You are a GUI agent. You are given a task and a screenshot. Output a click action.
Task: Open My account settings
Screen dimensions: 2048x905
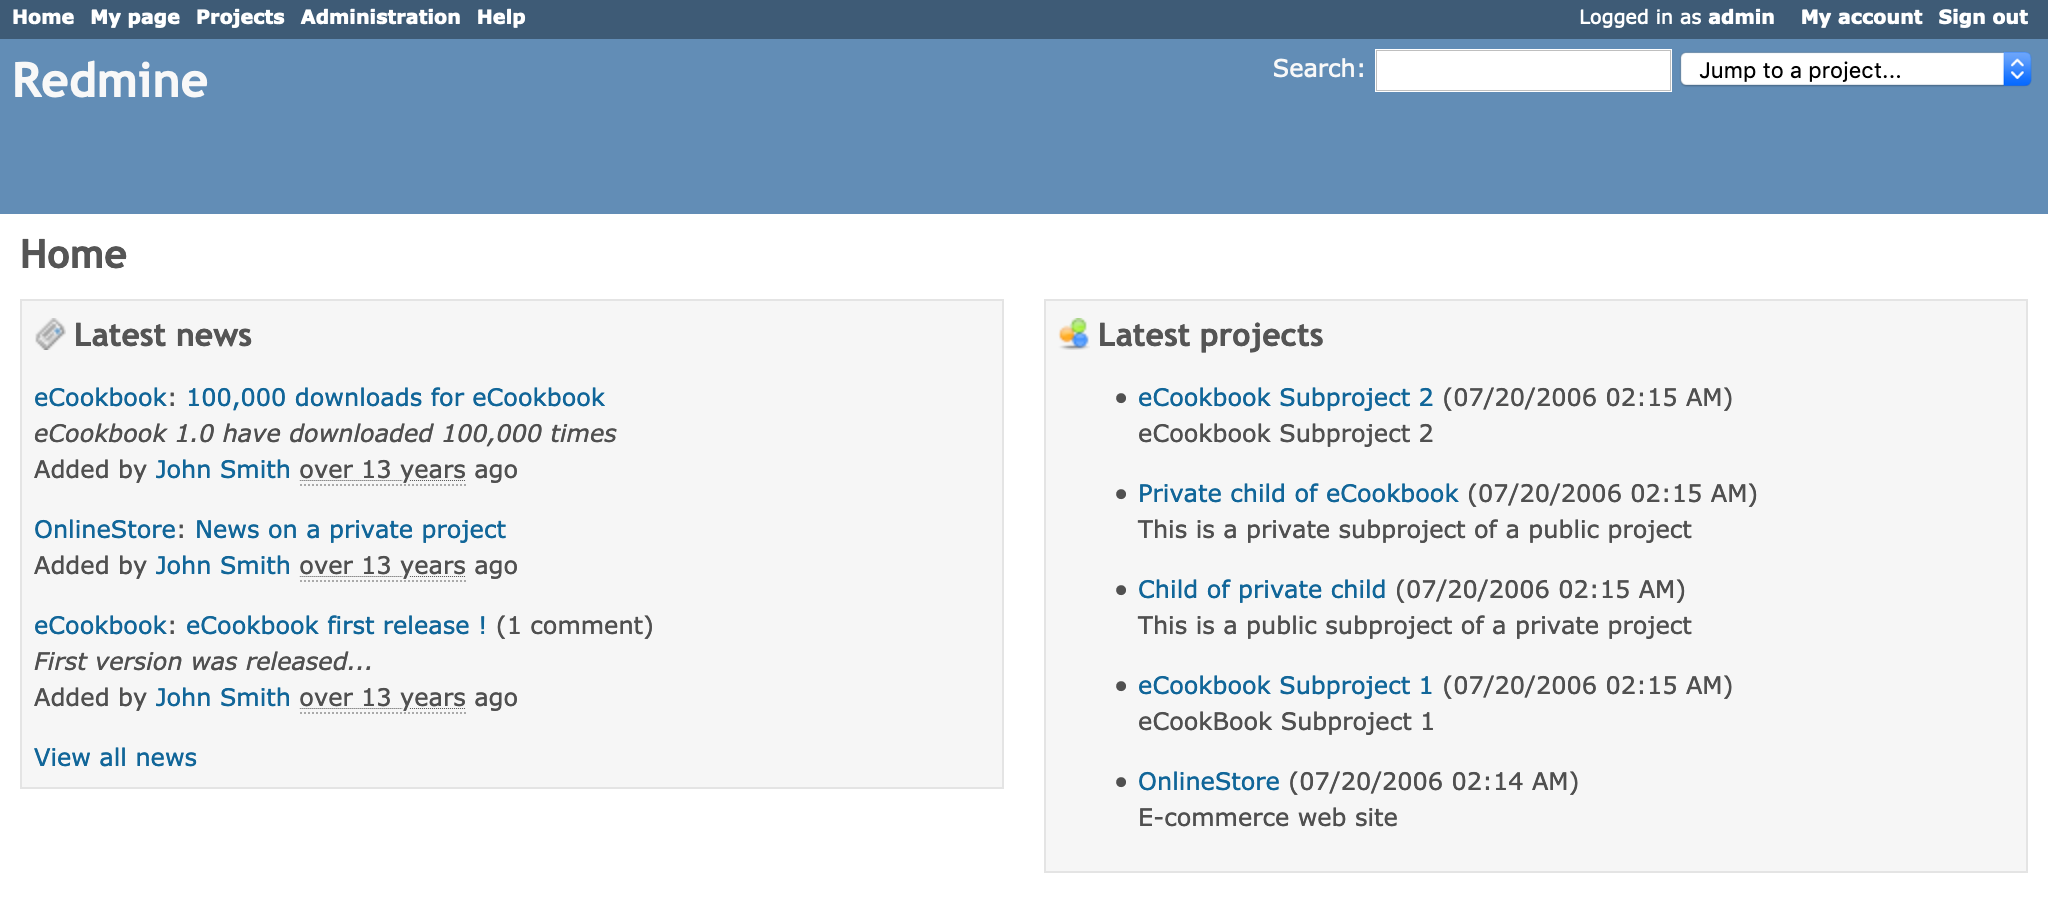[x=1860, y=17]
